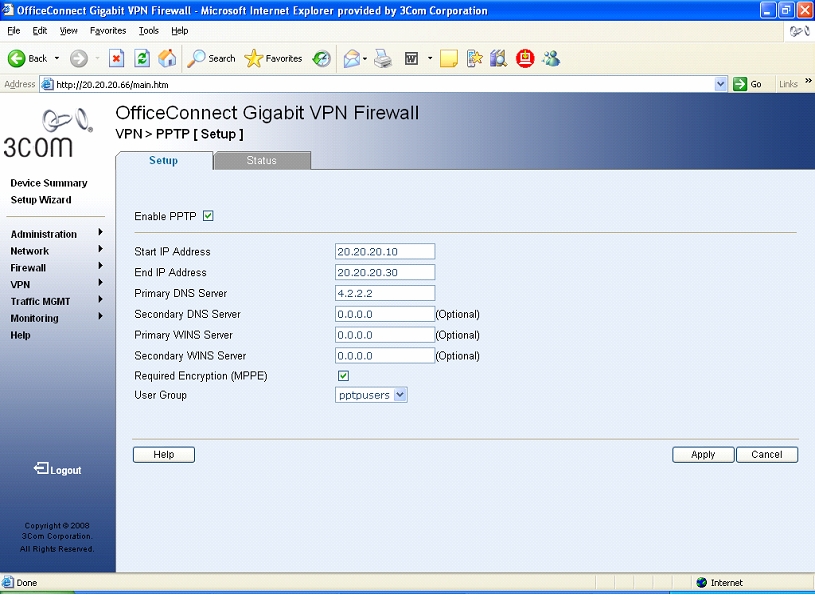Open the browser Home page
Viewport: 815px width, 600px height.
click(166, 58)
